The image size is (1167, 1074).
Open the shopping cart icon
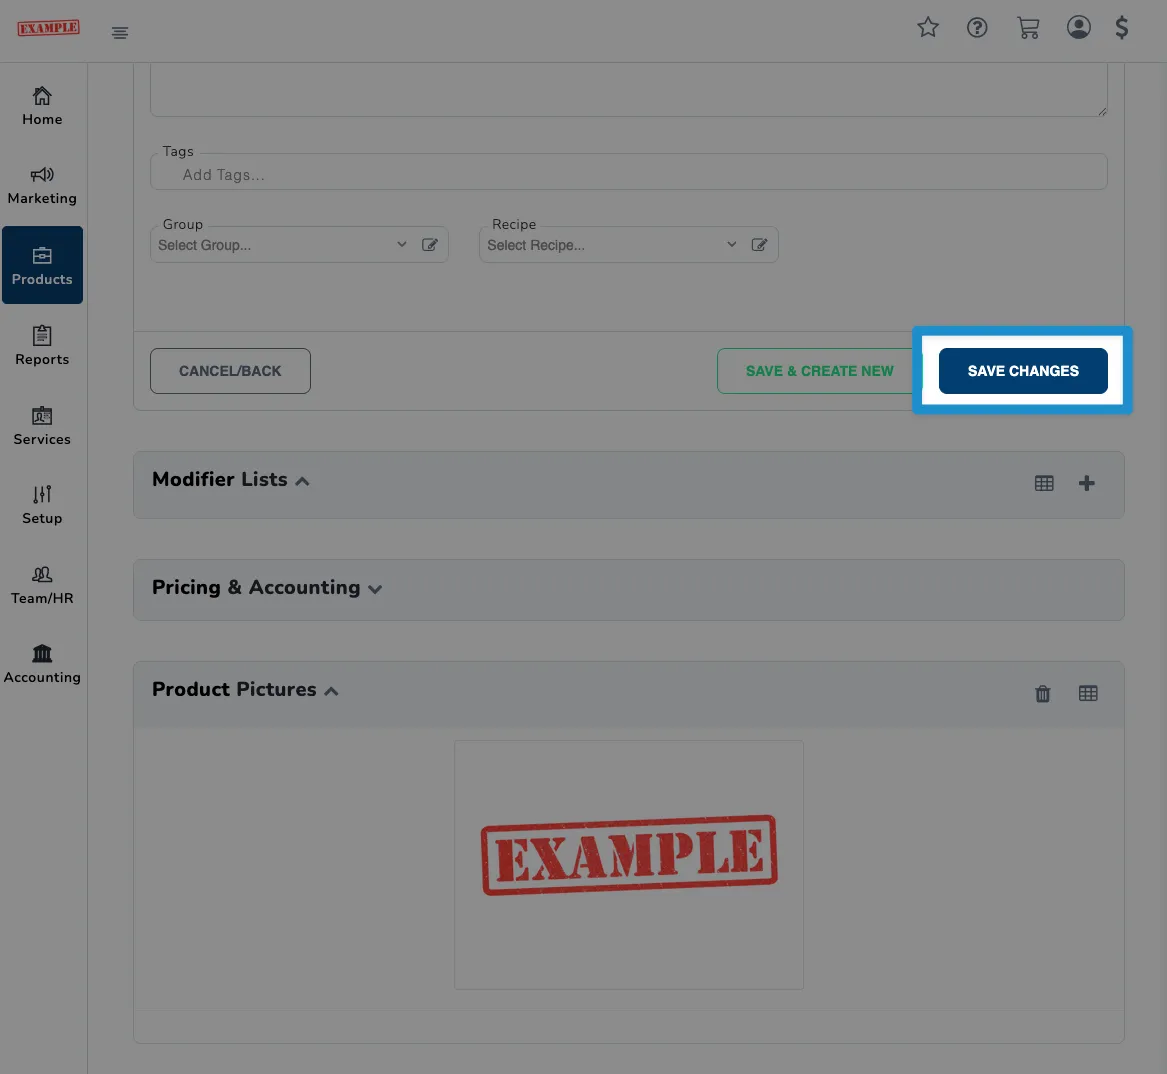(1028, 28)
